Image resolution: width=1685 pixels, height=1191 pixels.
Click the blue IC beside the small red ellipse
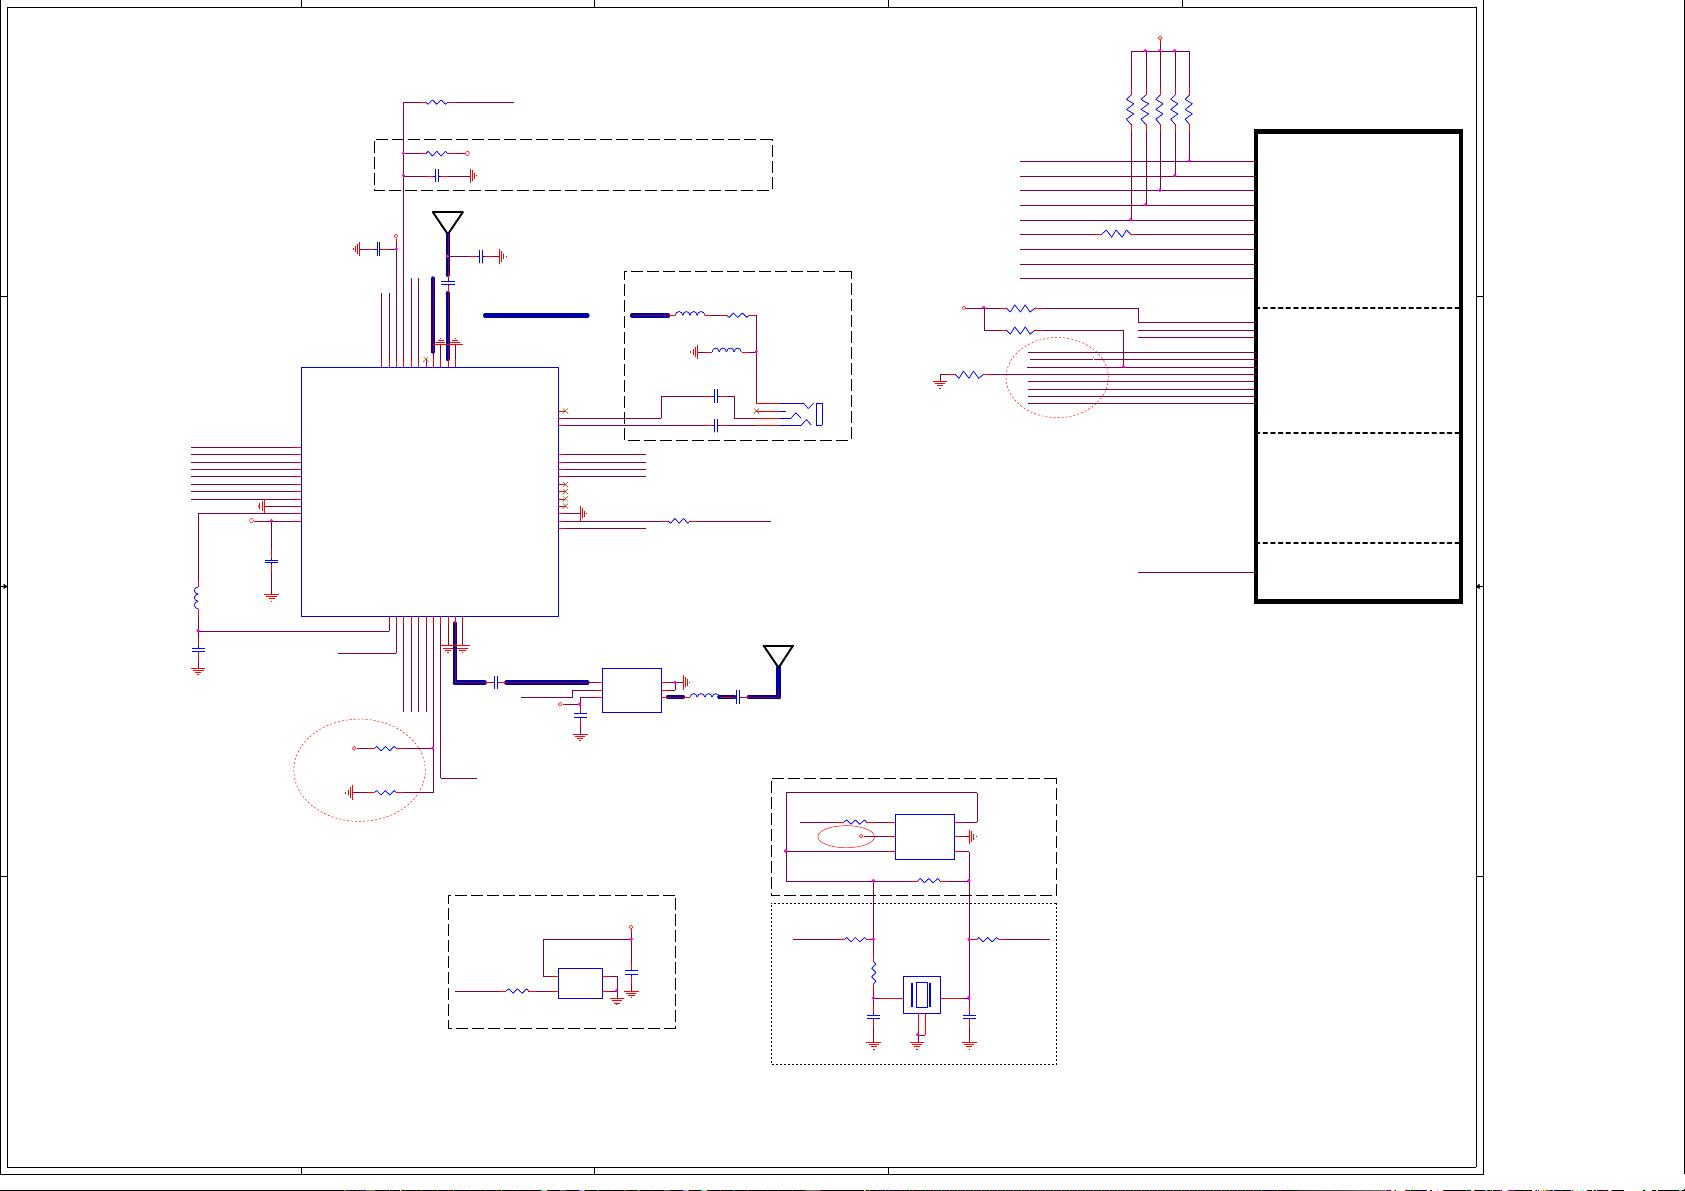point(924,837)
